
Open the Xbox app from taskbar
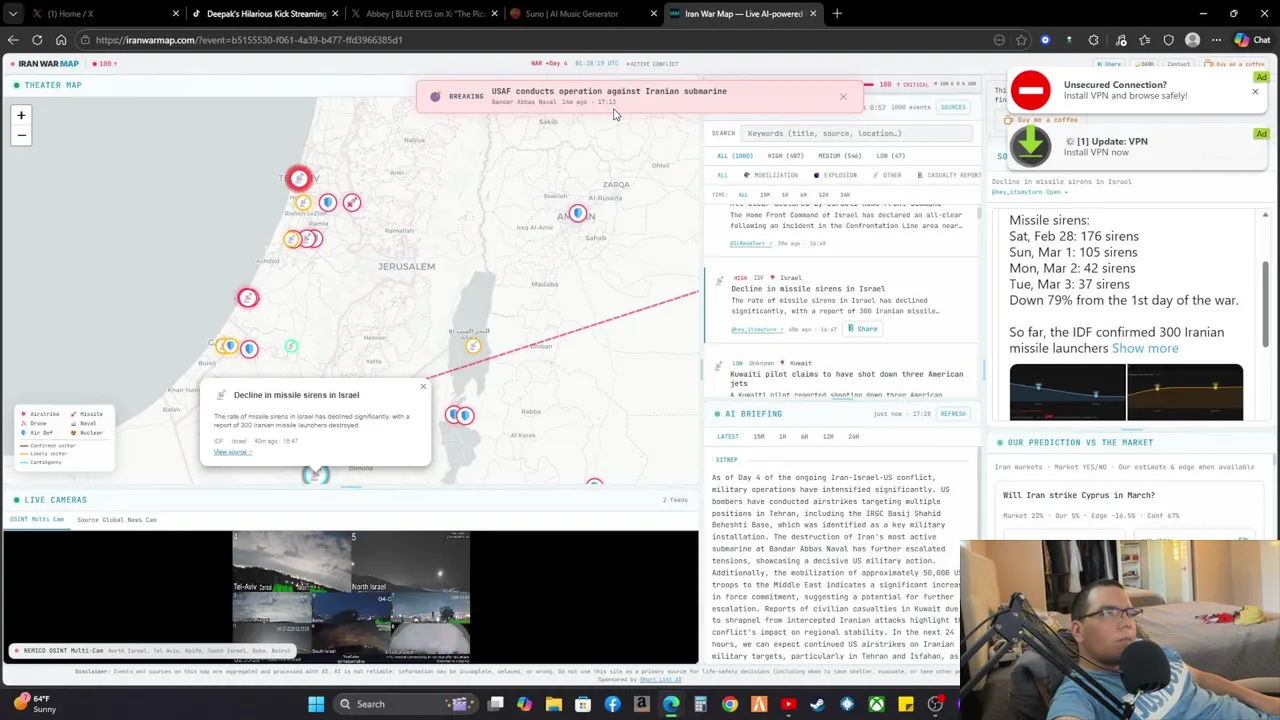click(876, 704)
